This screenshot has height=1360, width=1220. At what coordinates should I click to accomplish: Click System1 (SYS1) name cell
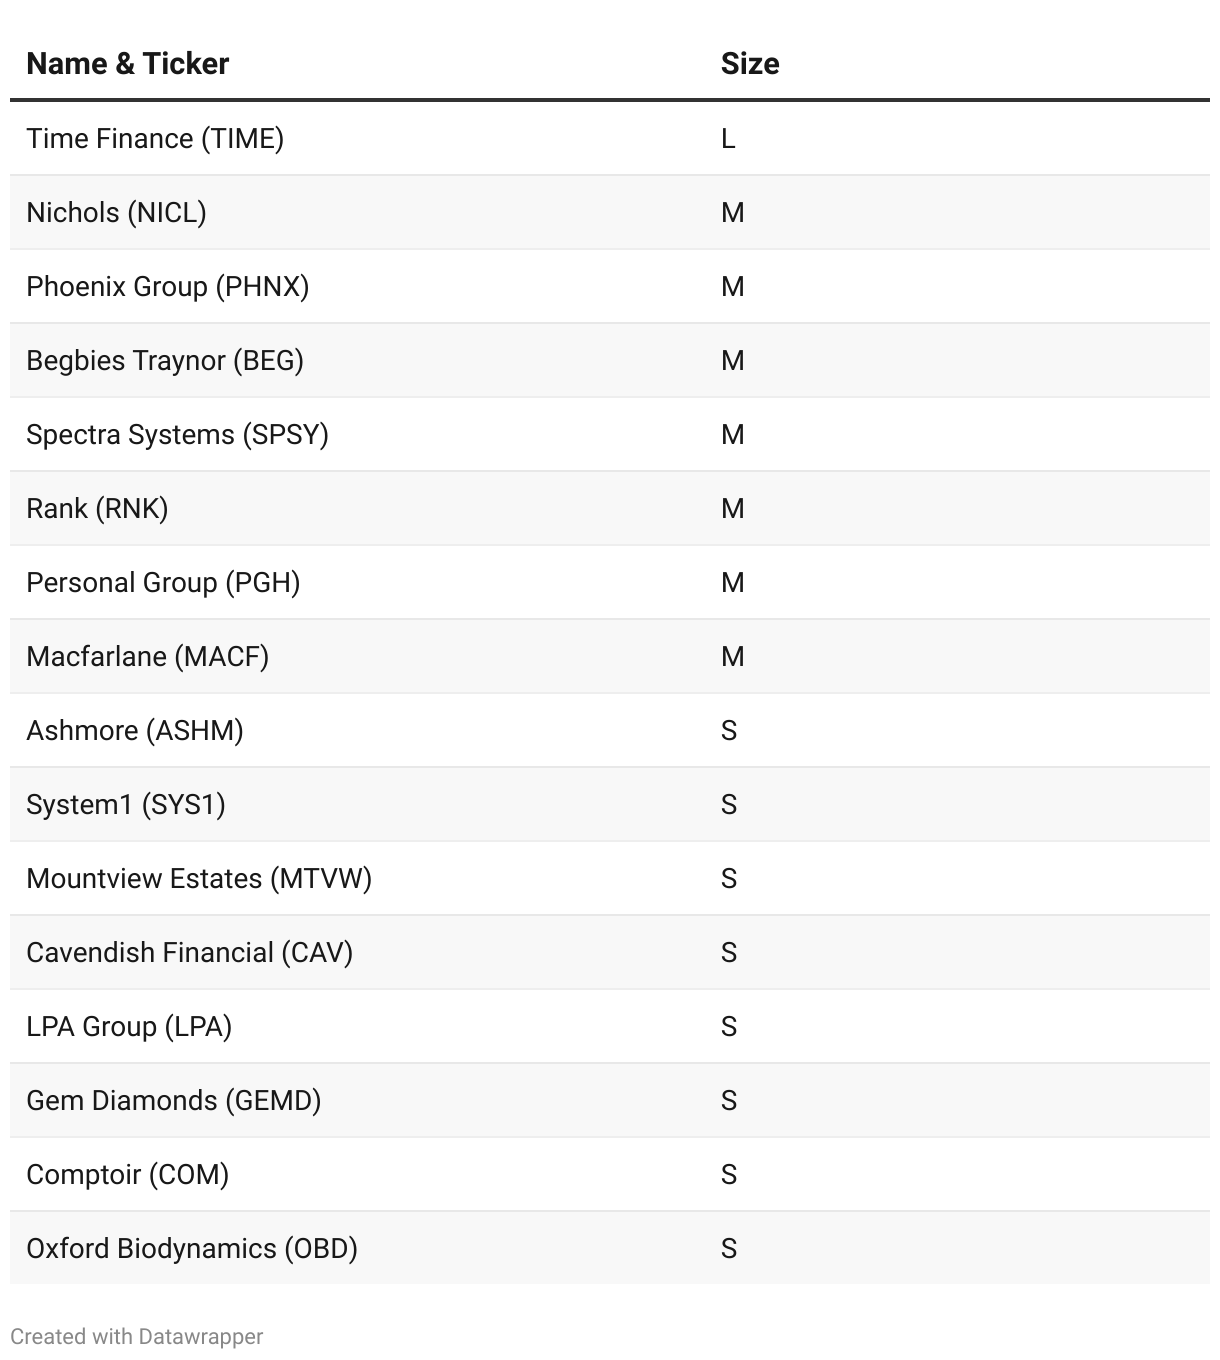(x=126, y=805)
